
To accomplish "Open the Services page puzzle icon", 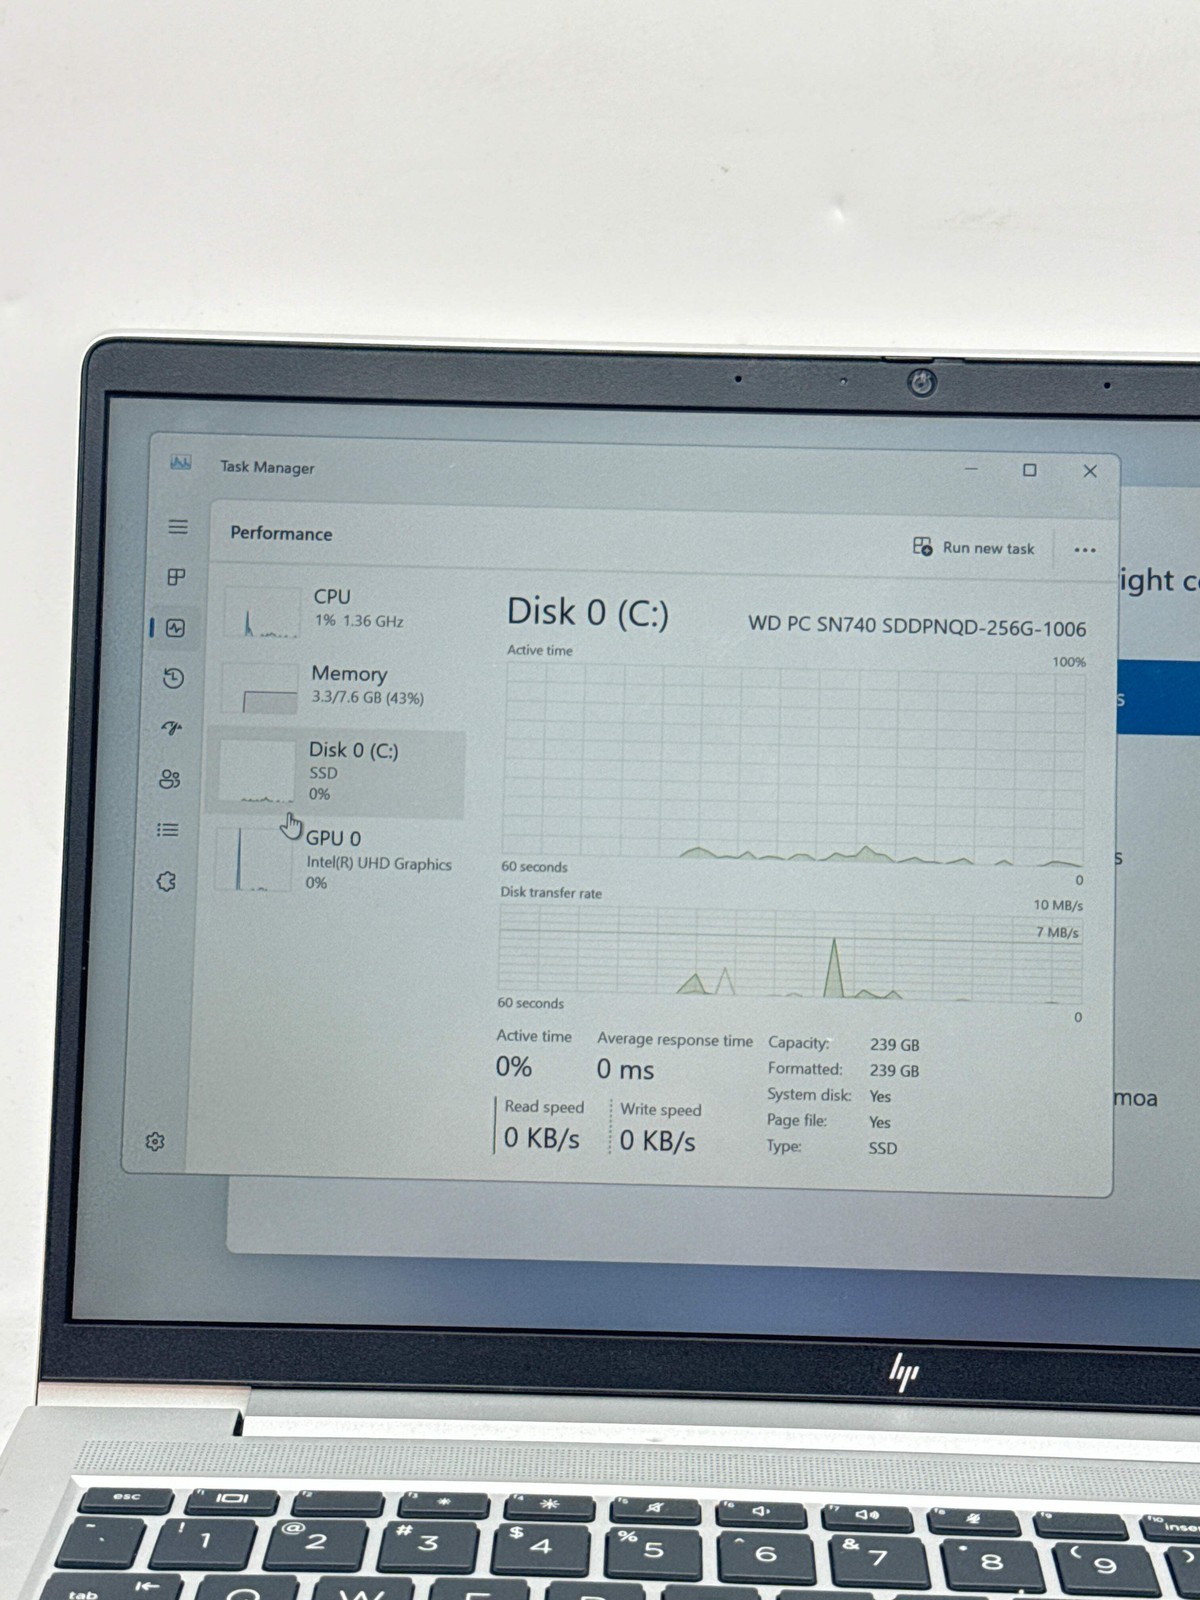I will click(x=166, y=881).
